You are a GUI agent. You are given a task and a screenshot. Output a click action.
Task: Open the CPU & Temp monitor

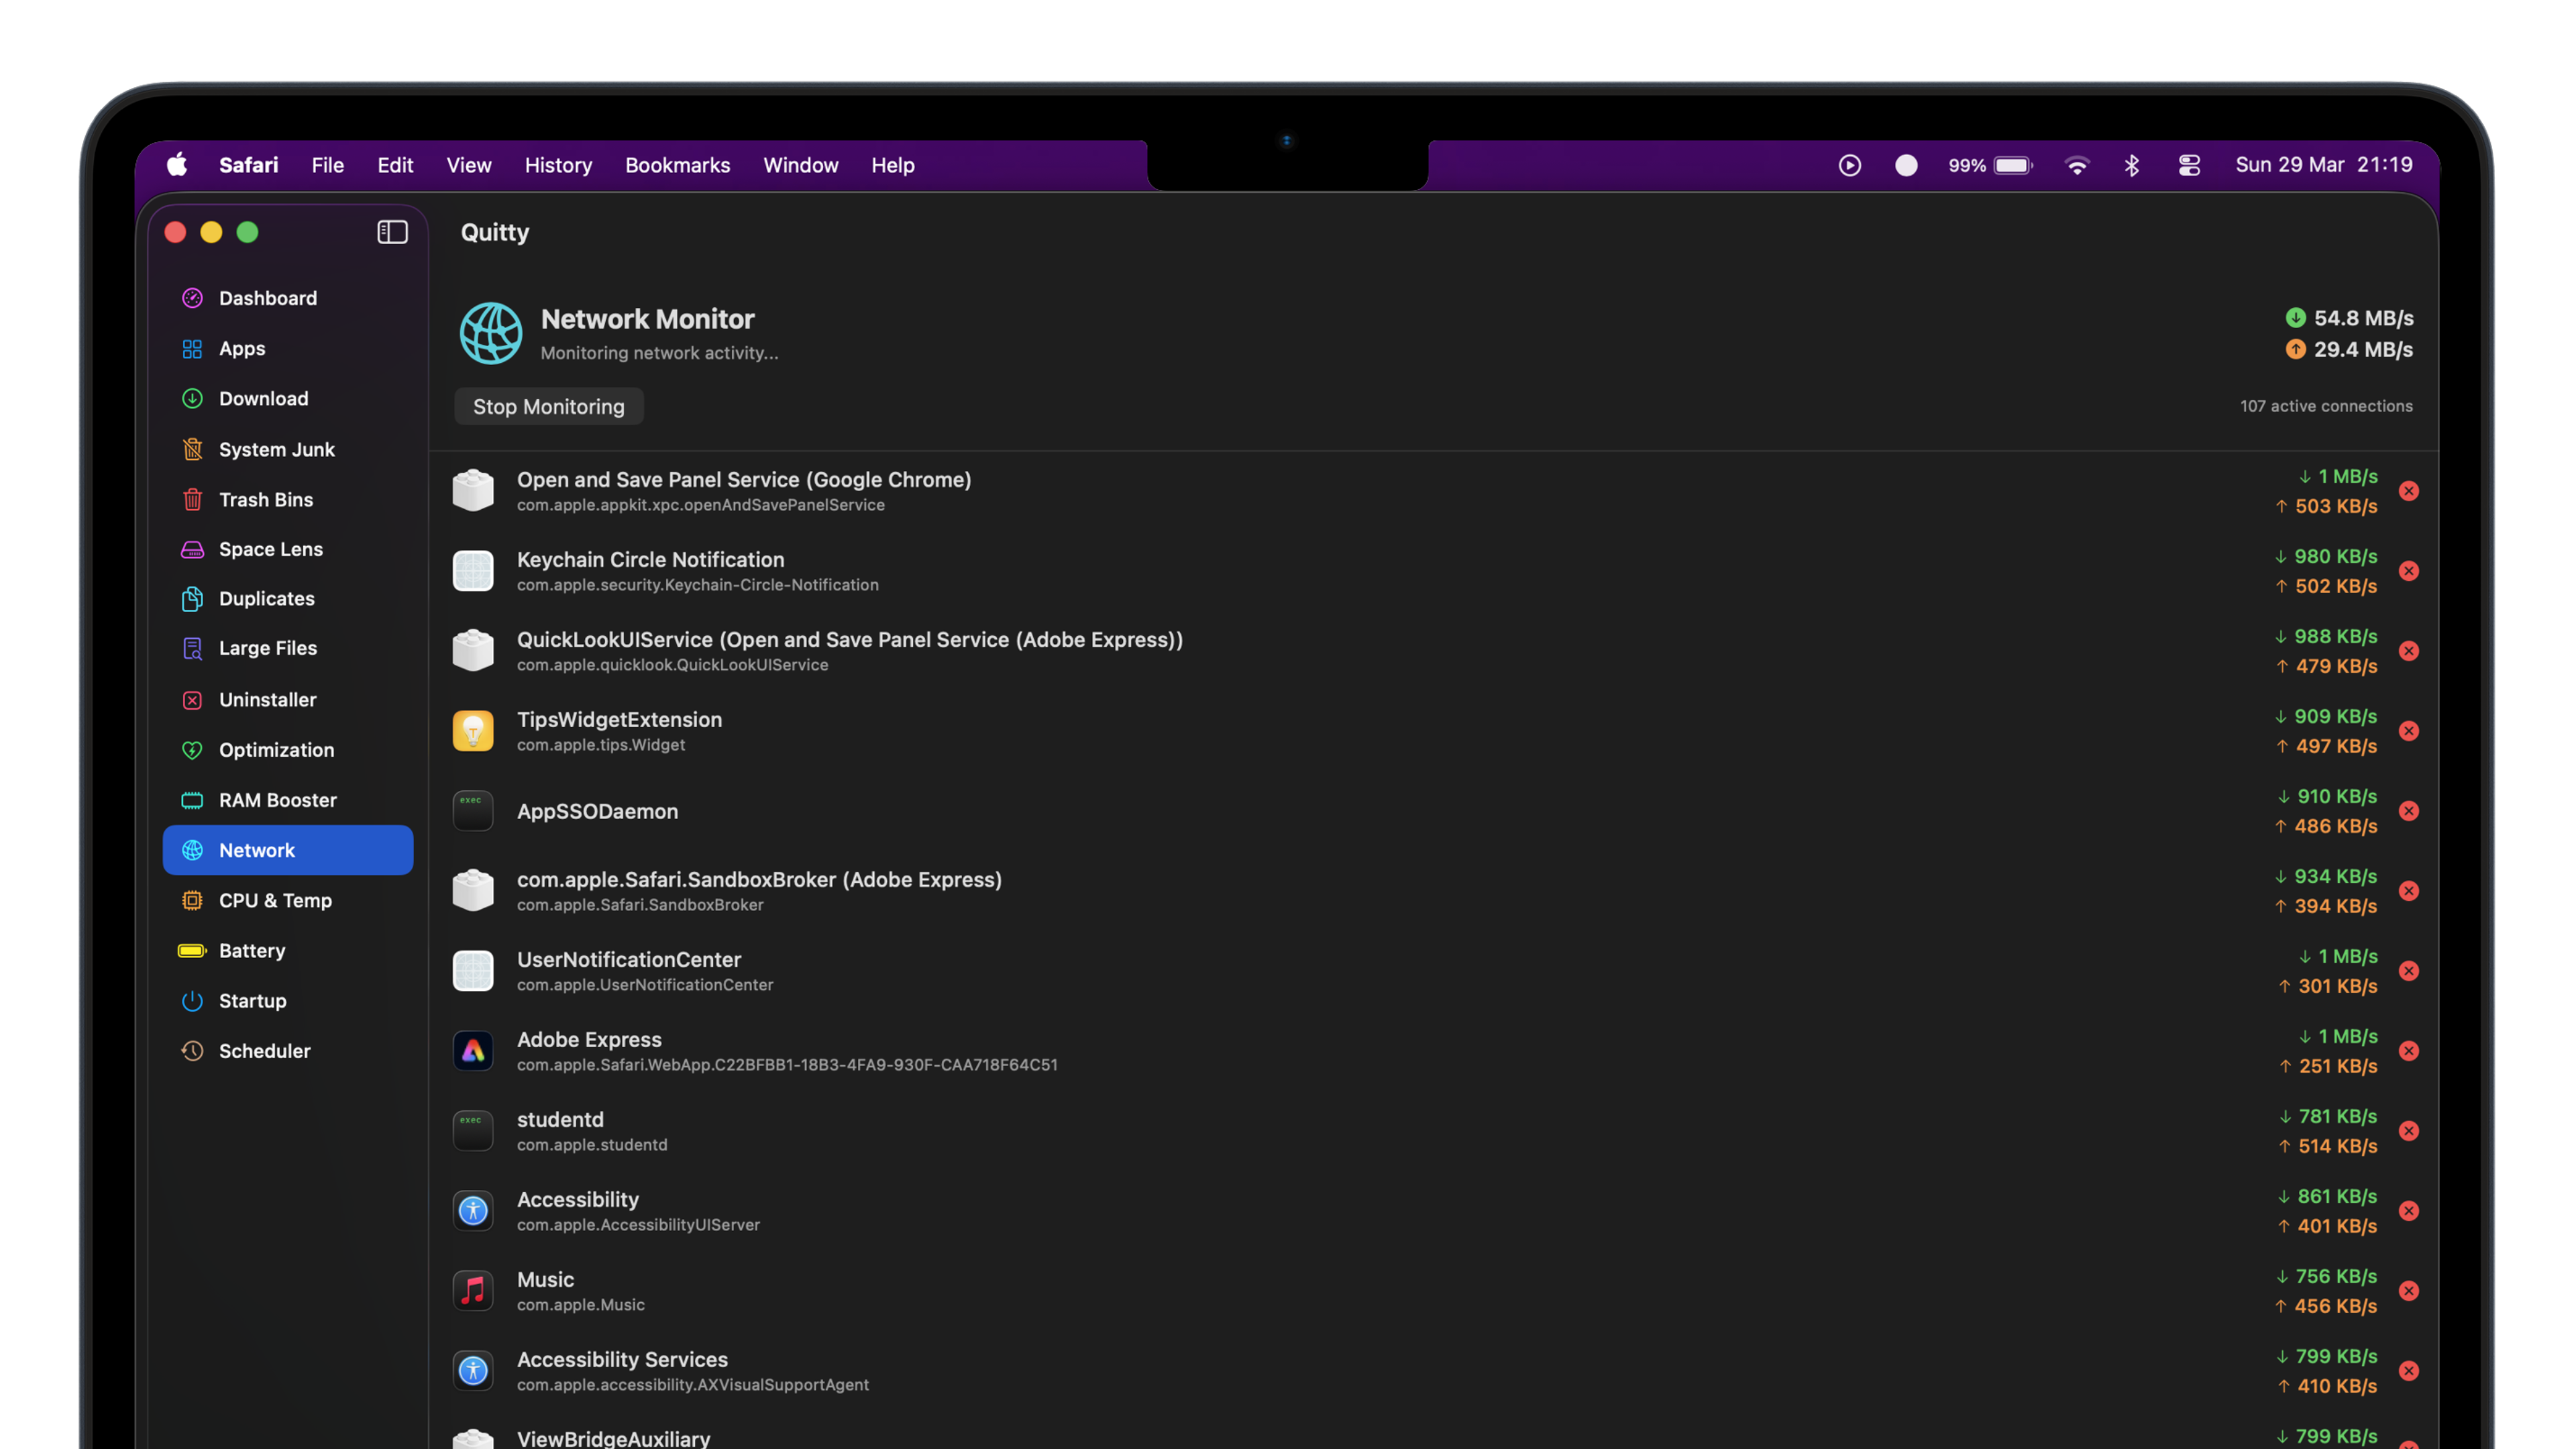[x=276, y=900]
